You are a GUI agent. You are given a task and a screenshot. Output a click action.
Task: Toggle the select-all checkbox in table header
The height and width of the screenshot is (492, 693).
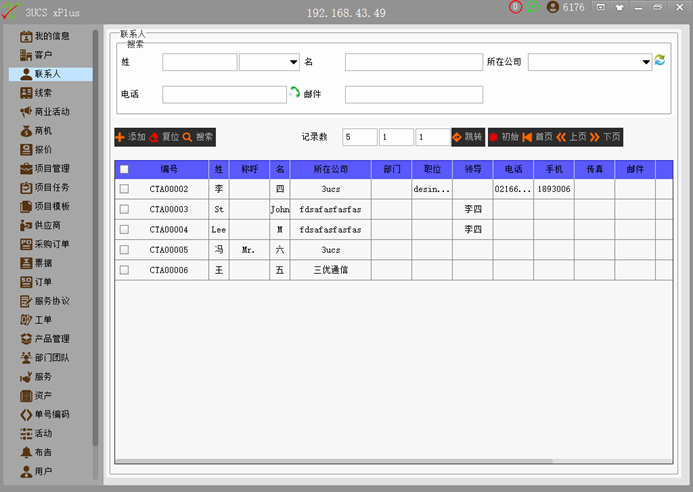tap(124, 169)
